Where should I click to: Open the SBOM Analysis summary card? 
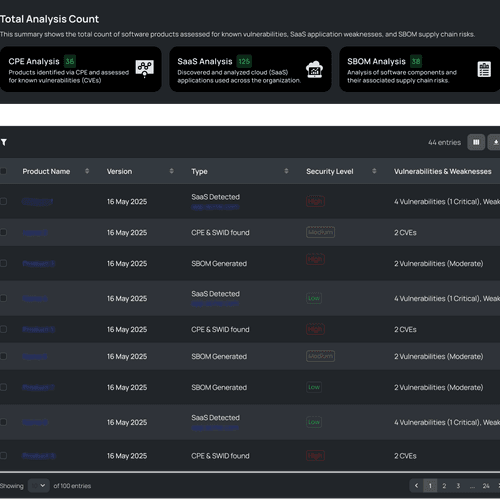[420, 69]
